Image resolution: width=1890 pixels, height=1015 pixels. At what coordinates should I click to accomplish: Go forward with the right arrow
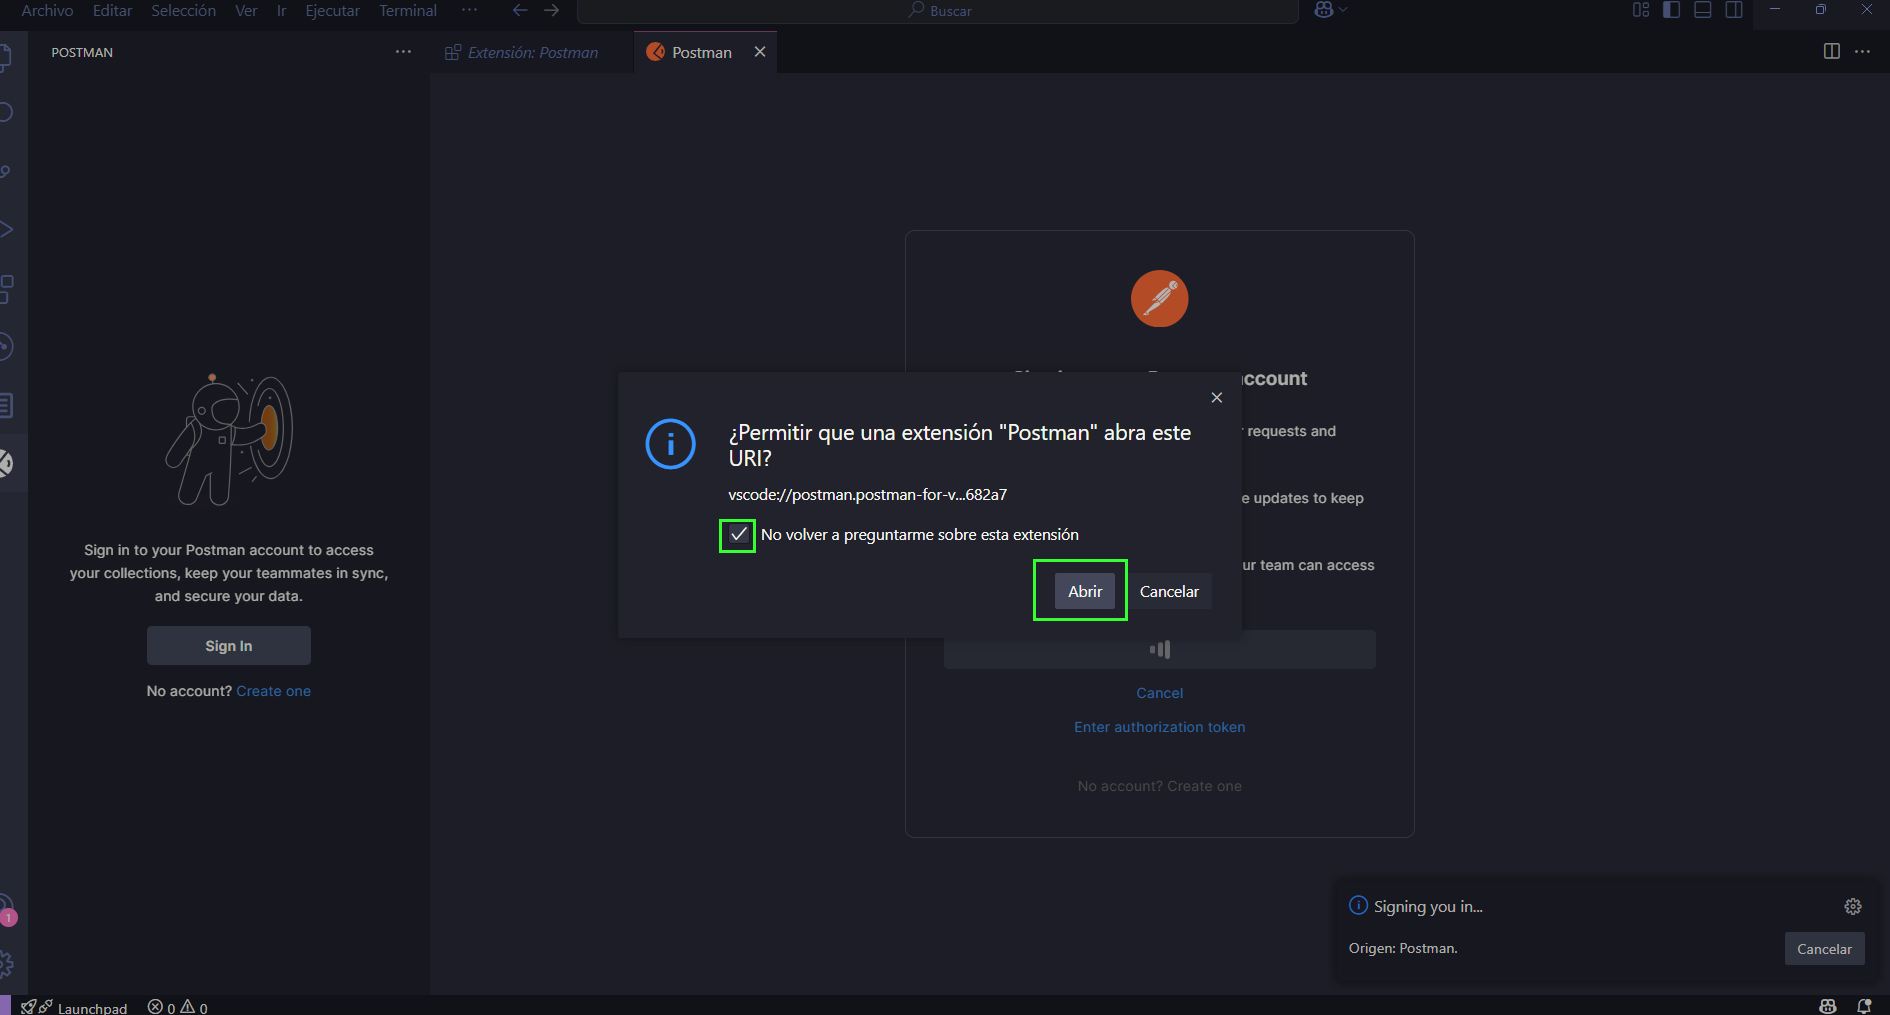click(551, 10)
